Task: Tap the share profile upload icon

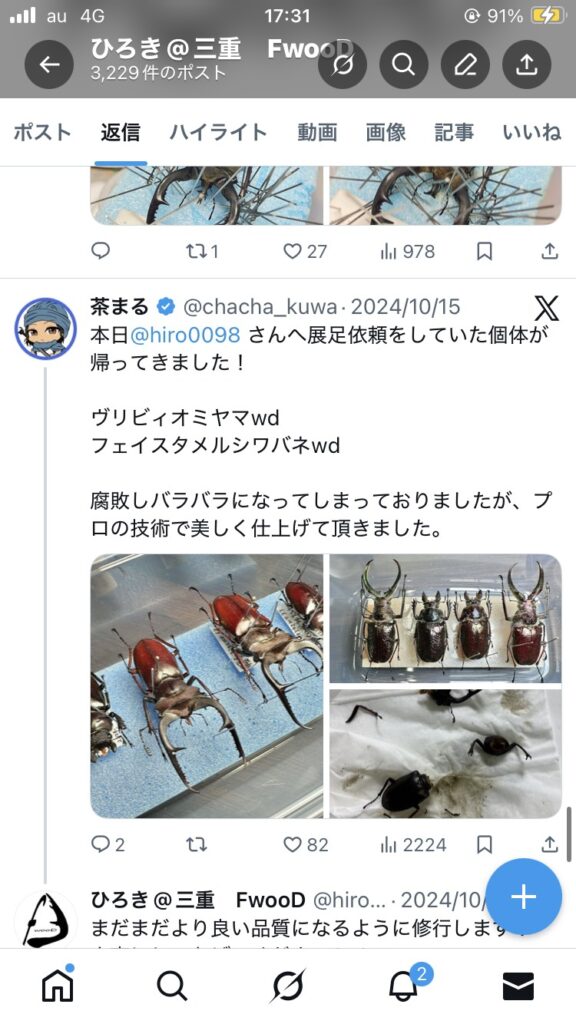Action: click(x=526, y=64)
